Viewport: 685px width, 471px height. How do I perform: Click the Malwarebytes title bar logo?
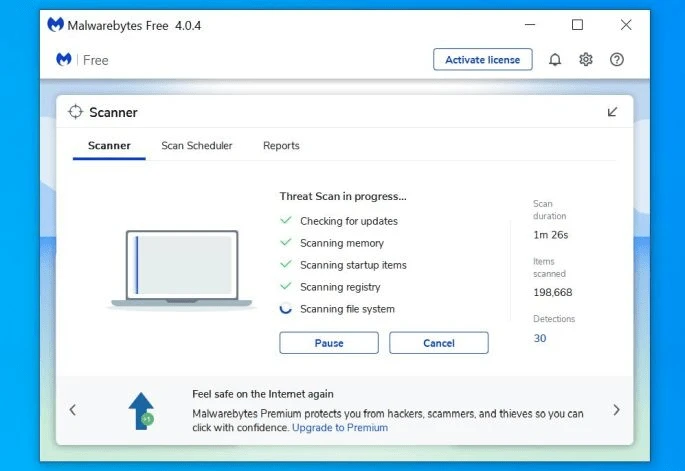coord(55,24)
